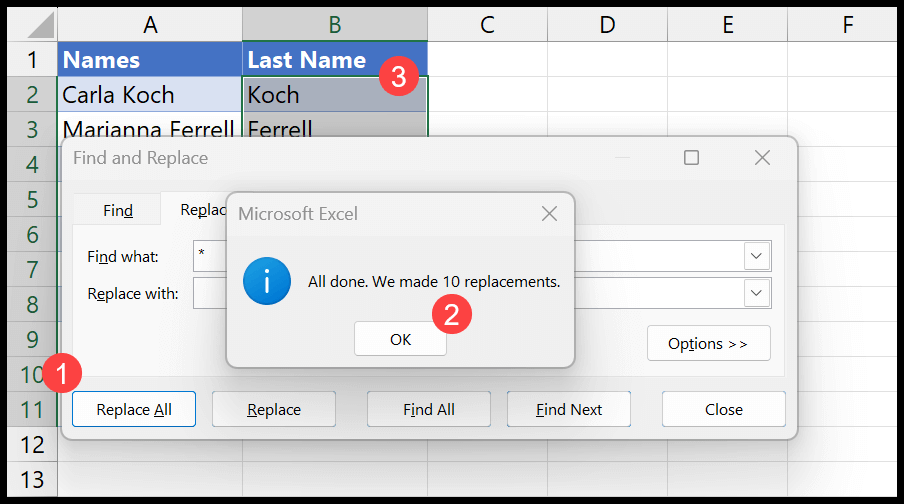Close the Find and Replace window

[x=762, y=157]
